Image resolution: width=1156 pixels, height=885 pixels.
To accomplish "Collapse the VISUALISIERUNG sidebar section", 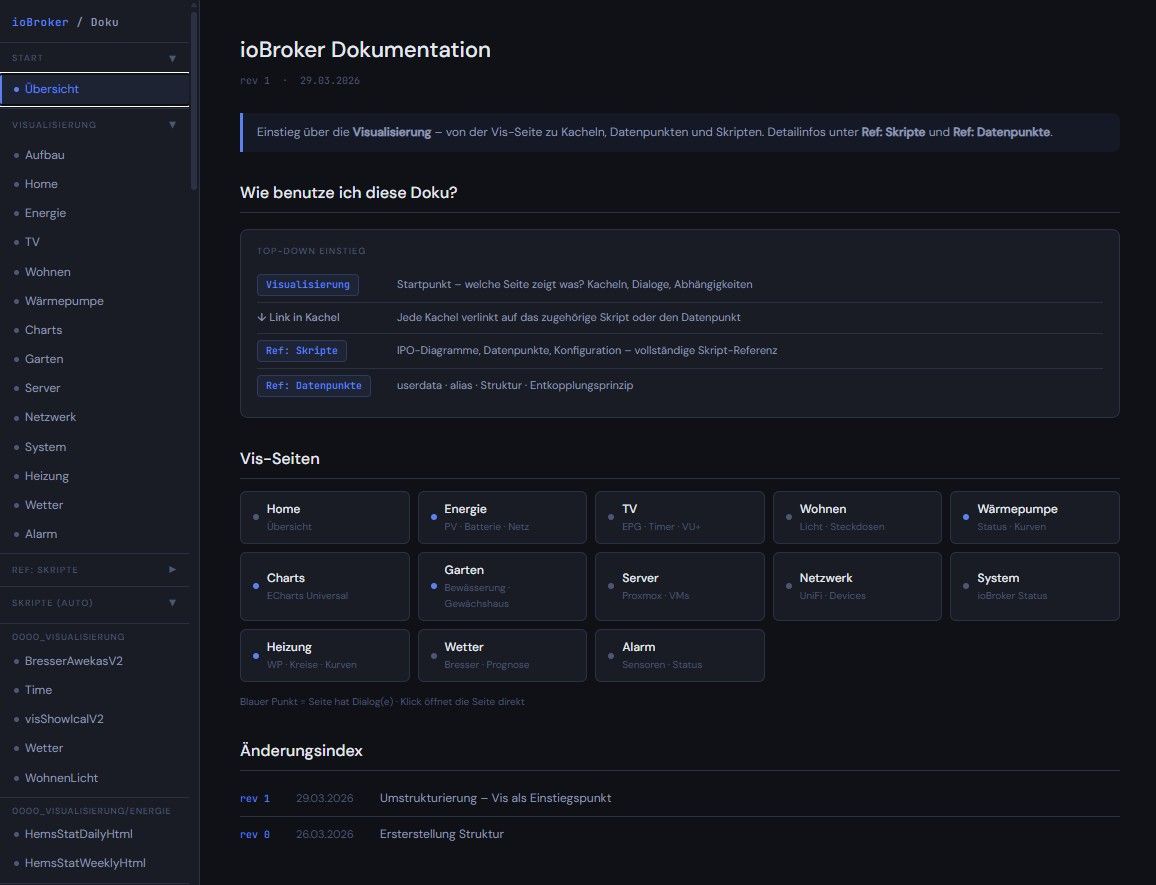I will [x=172, y=125].
